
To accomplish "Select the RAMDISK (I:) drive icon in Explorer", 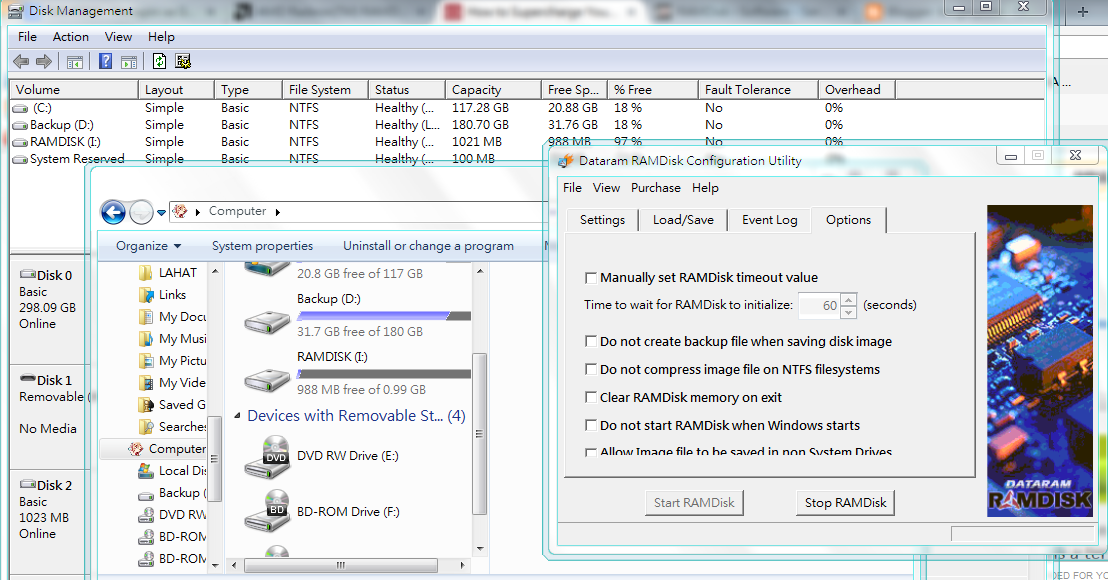I will [267, 381].
